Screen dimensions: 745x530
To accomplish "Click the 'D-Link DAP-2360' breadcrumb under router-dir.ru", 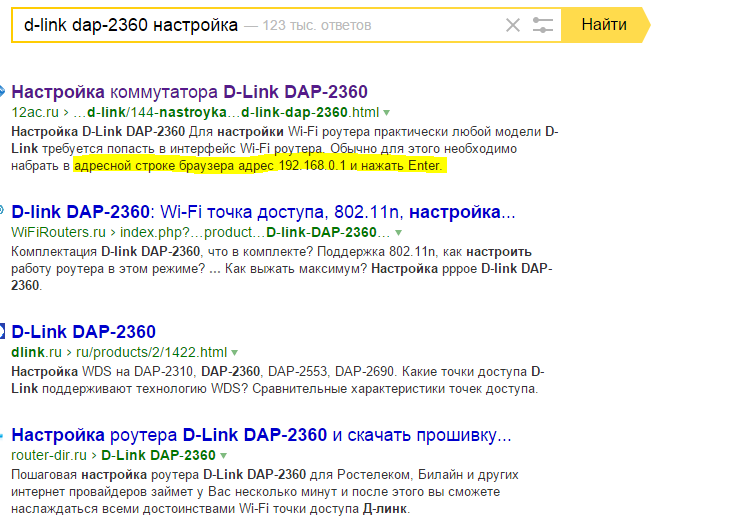I will (x=158, y=456).
